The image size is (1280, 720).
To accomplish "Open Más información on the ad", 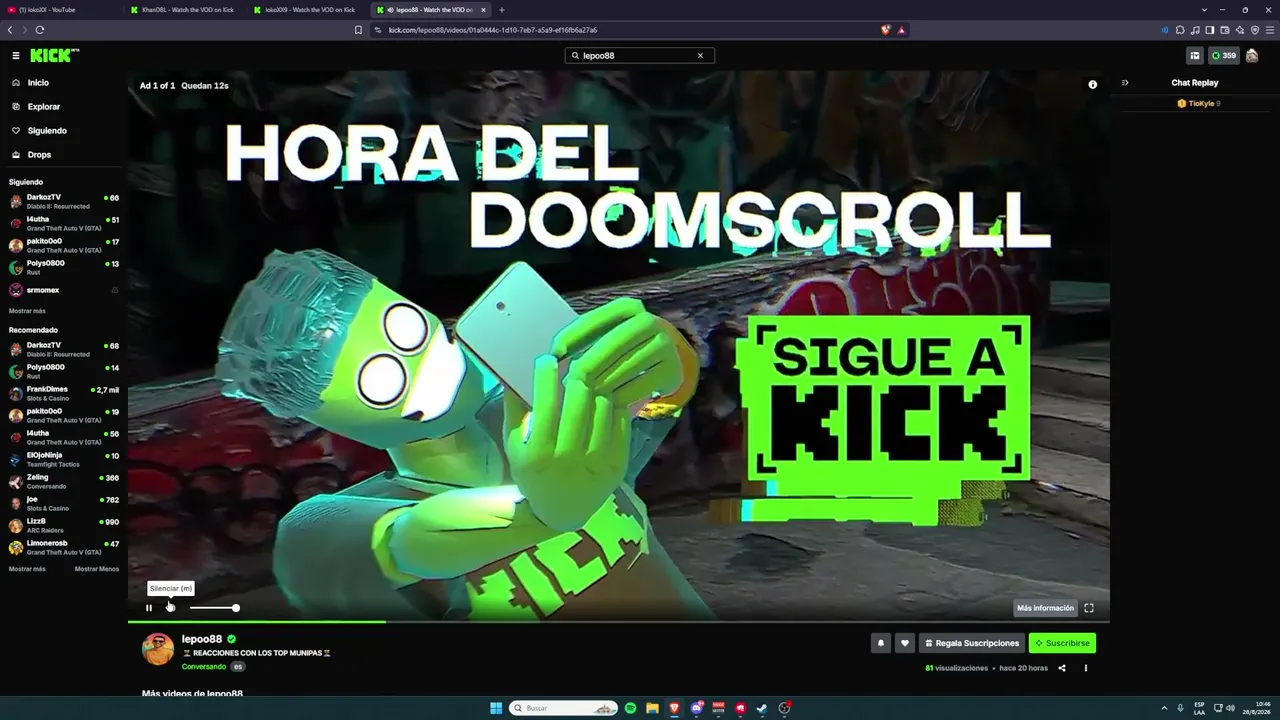I will [1045, 608].
